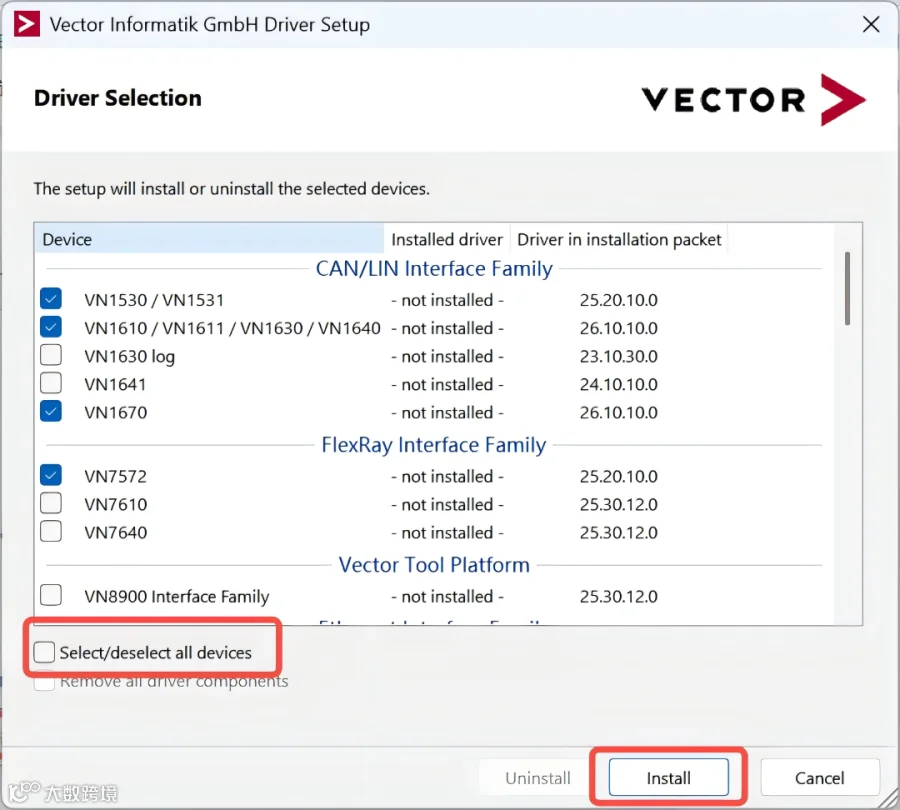Viewport: 900px width, 810px height.
Task: Click the greyed Uninstall button
Action: [538, 778]
